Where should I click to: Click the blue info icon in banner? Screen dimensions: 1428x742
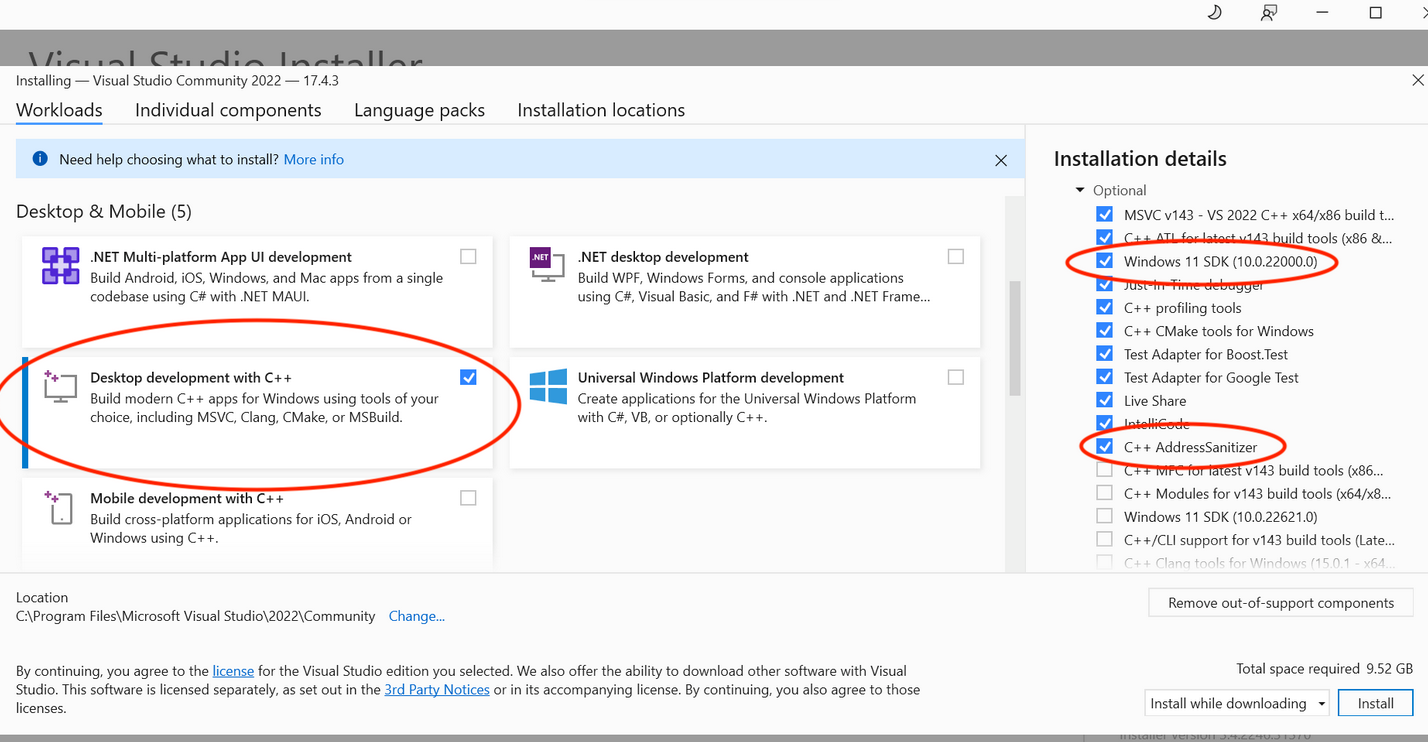40,159
